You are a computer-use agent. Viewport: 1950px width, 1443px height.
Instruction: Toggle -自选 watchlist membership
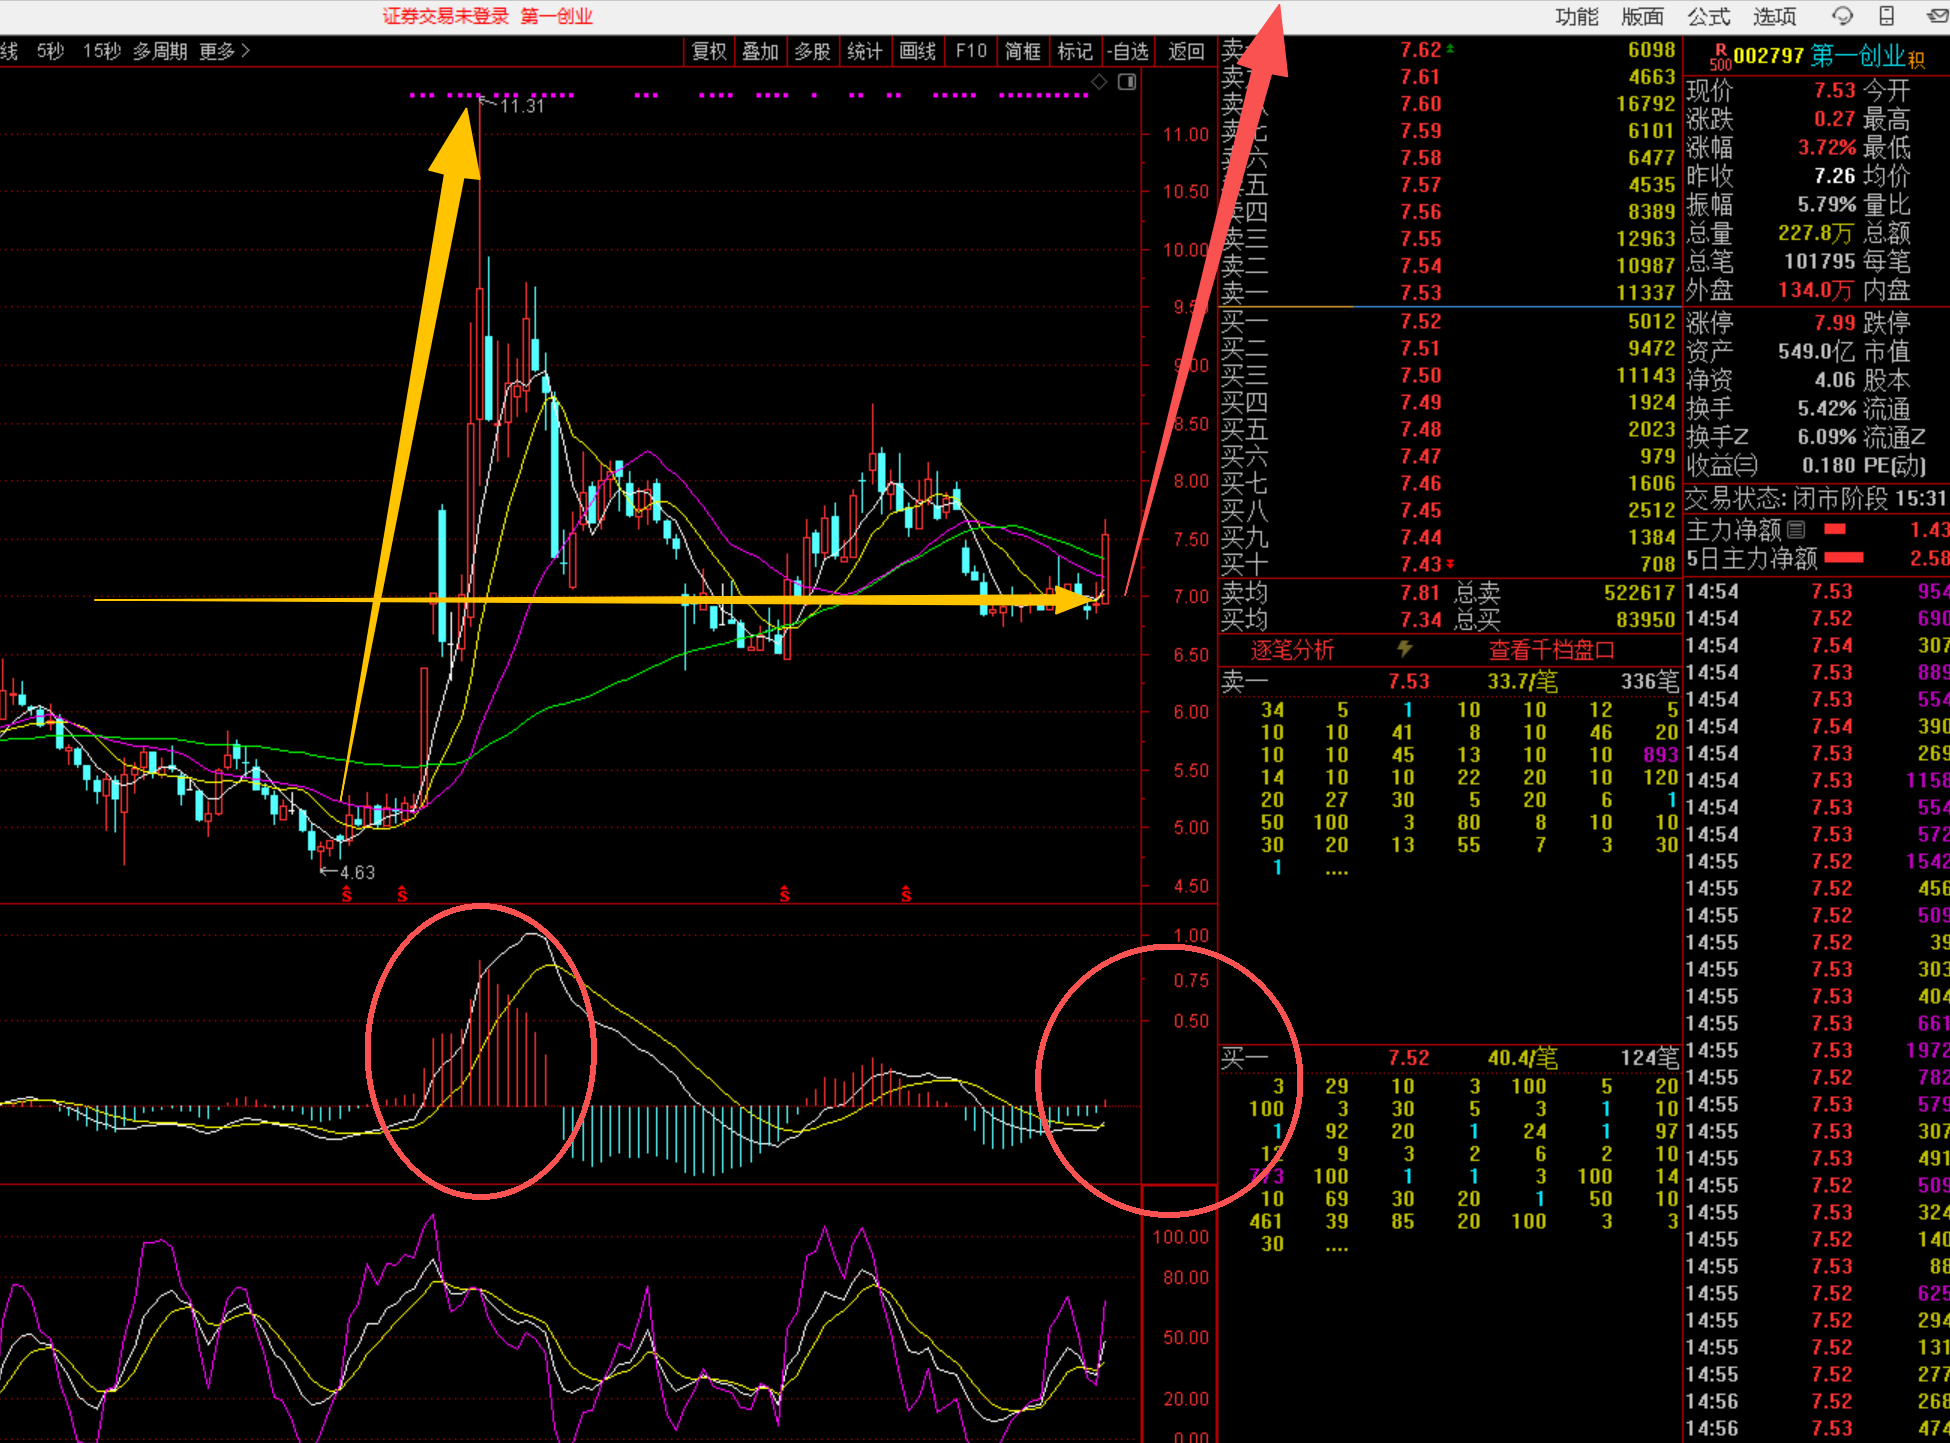1128,51
